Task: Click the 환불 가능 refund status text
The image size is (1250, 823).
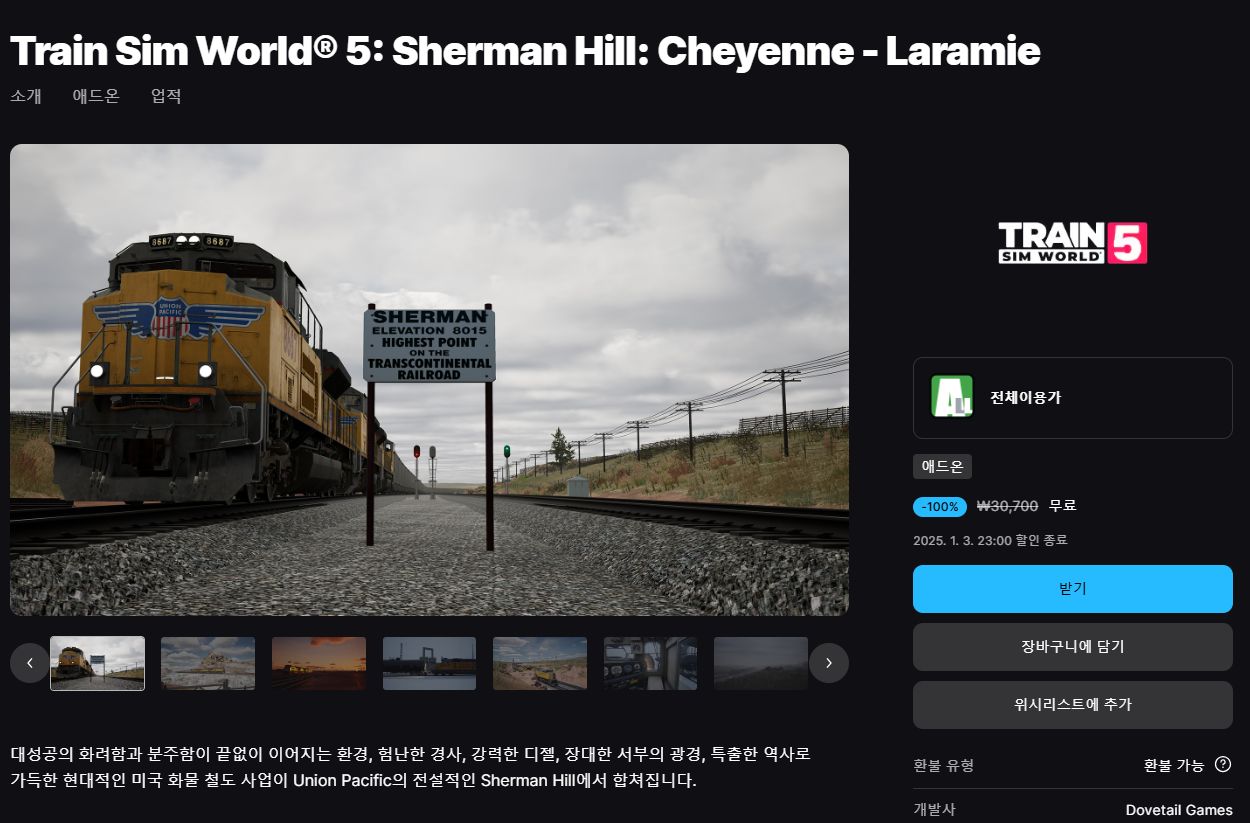Action: tap(1174, 765)
